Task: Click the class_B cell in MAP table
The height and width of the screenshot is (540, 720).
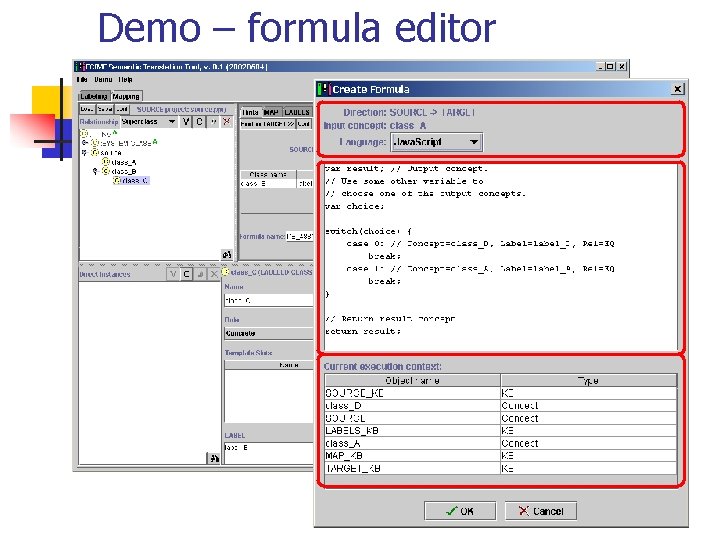Action: tap(268, 184)
